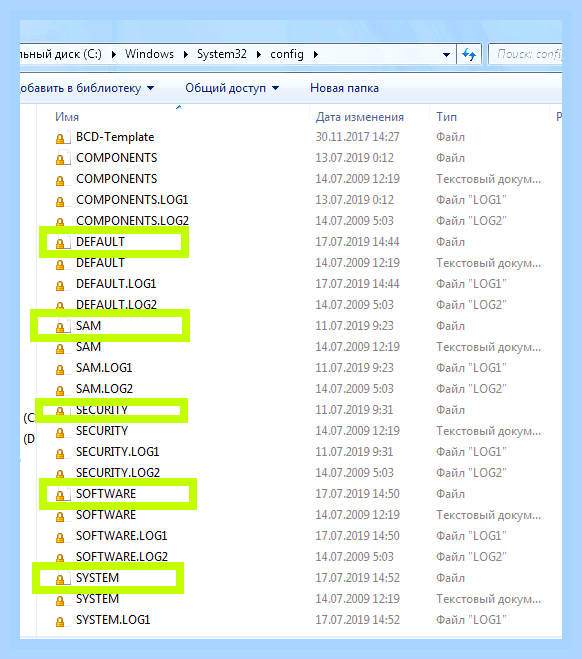Click the SAM.LOG1 file icon
Image resolution: width=582 pixels, height=659 pixels.
(x=61, y=369)
